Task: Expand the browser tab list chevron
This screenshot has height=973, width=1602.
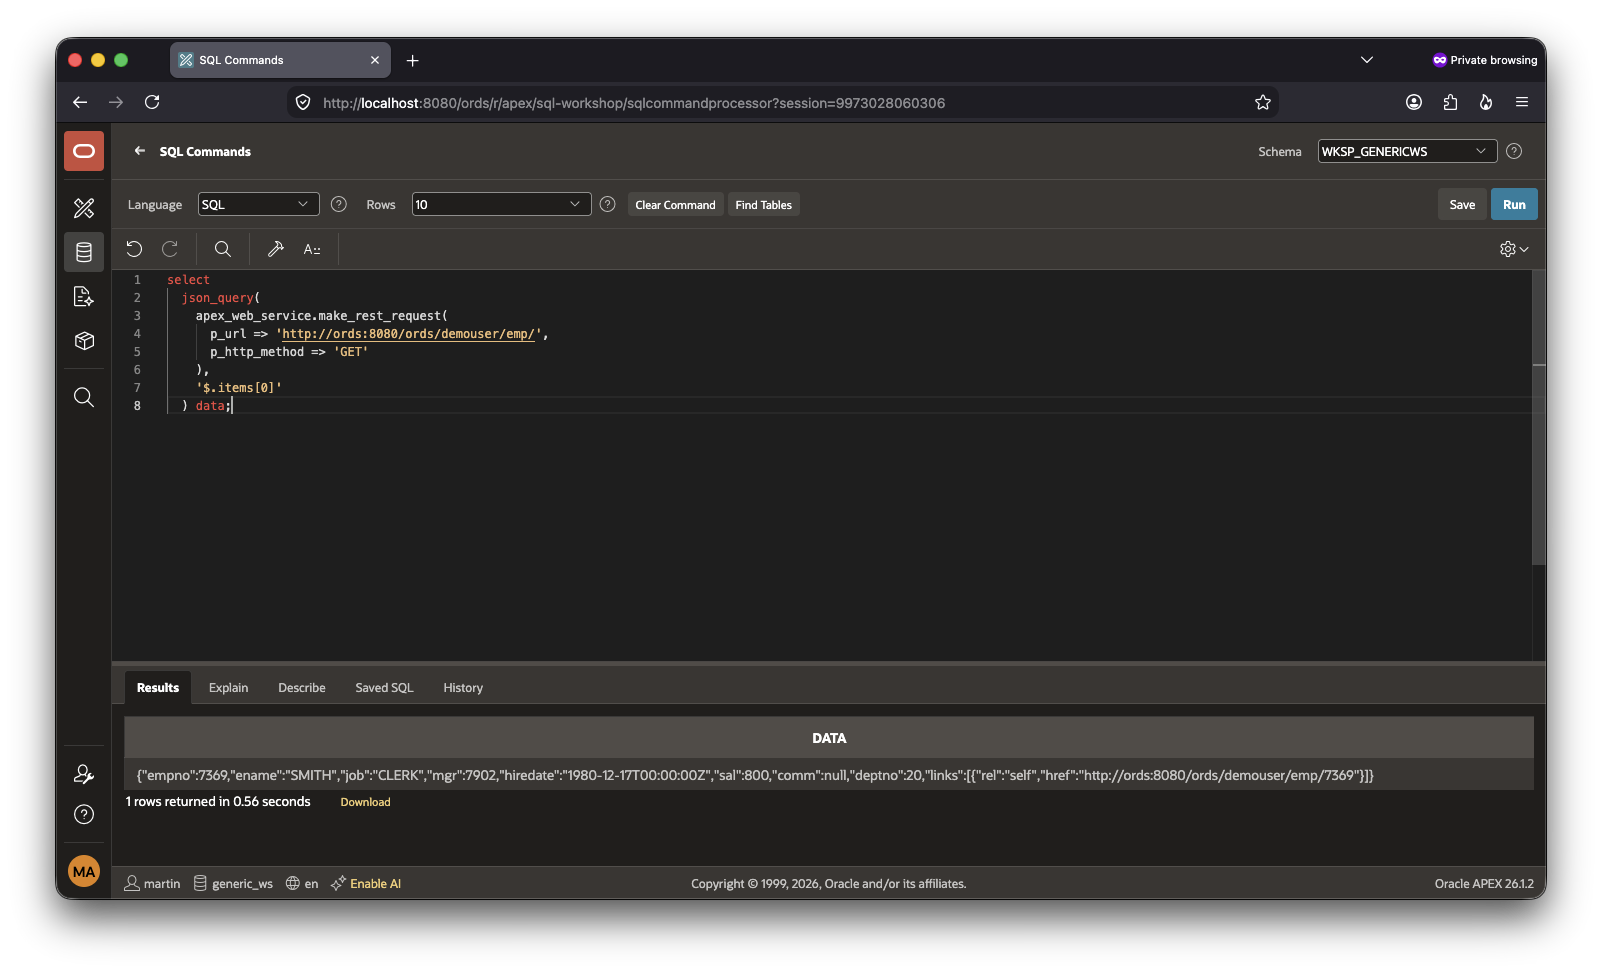Action: coord(1367,60)
